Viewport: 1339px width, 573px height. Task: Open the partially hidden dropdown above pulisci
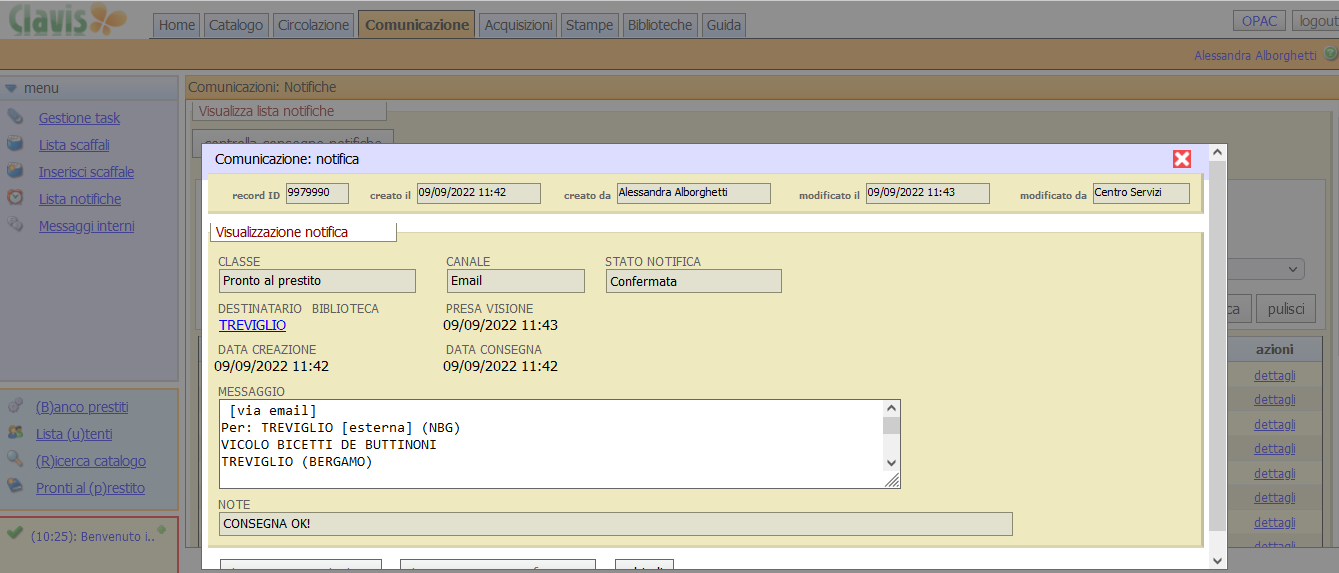pos(1265,269)
